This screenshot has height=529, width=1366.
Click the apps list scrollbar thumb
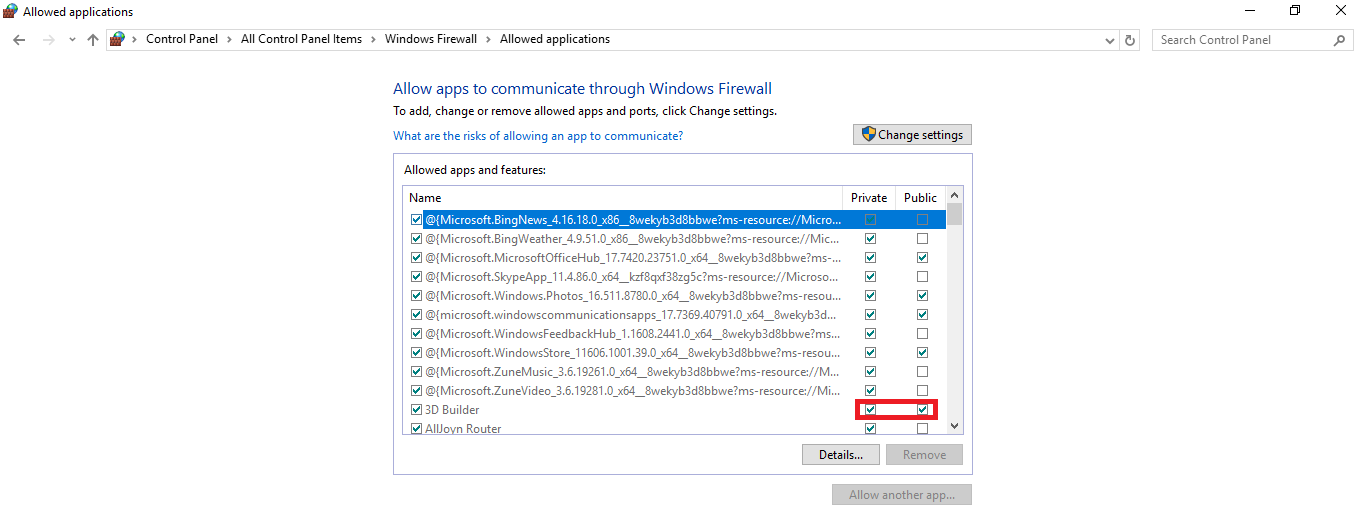point(954,215)
